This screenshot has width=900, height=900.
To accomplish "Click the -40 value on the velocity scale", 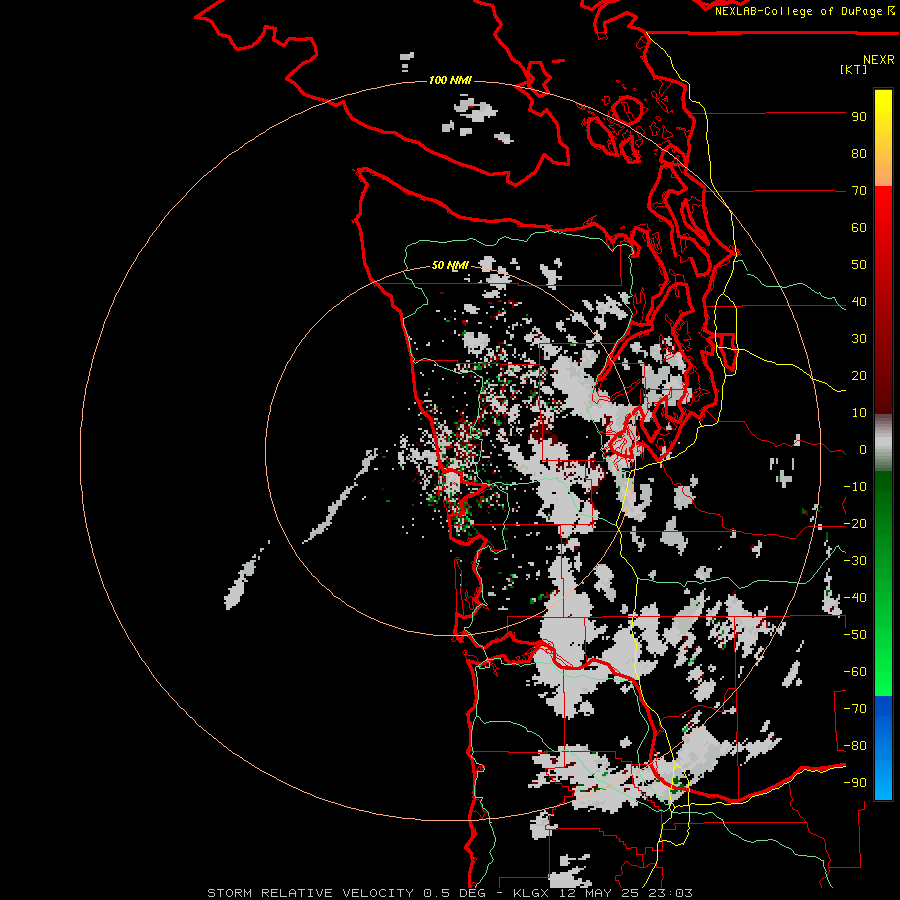I will (x=855, y=598).
